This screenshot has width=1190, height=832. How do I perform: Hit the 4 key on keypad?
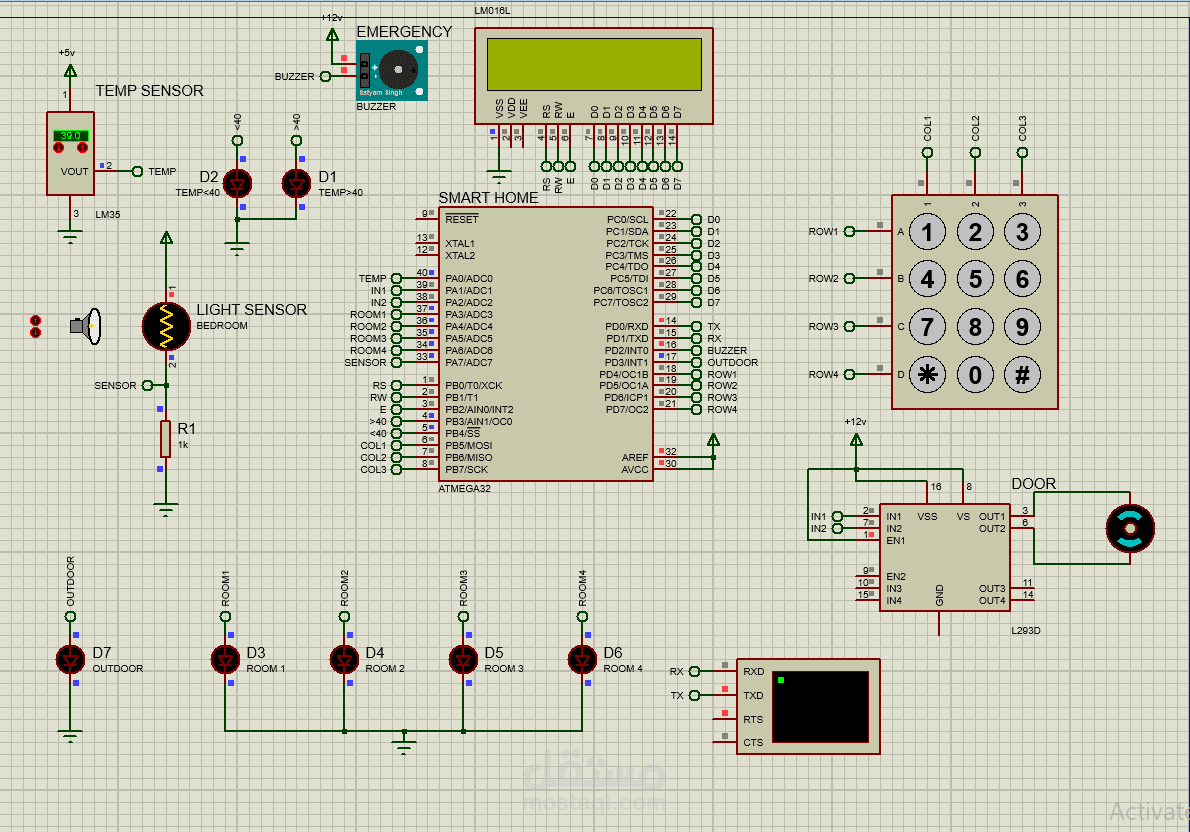927,279
